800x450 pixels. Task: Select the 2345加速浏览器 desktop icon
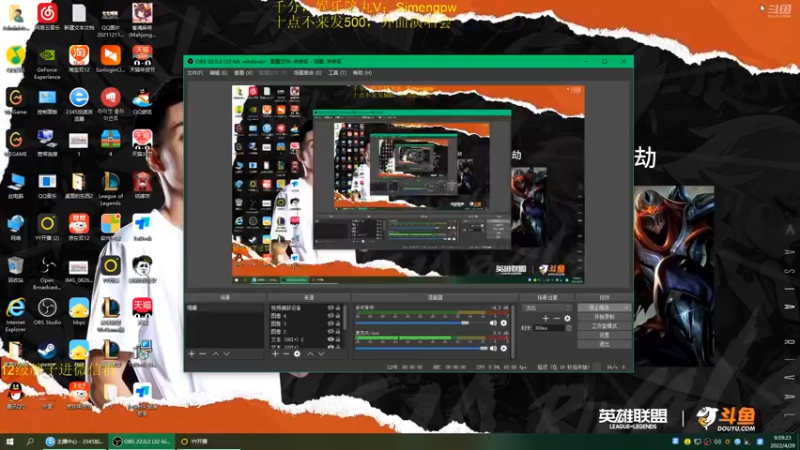(x=79, y=104)
